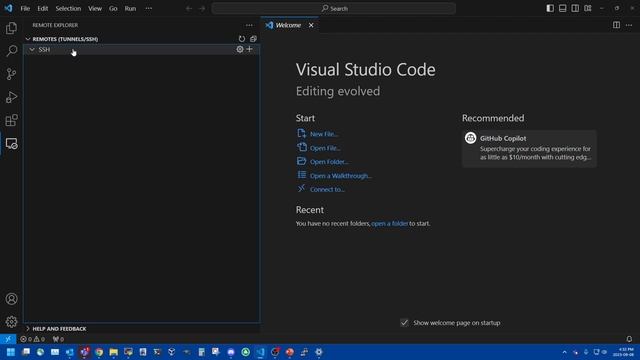Toggle primary side bar visibility
Viewport: 640px width, 360px height.
(x=550, y=8)
